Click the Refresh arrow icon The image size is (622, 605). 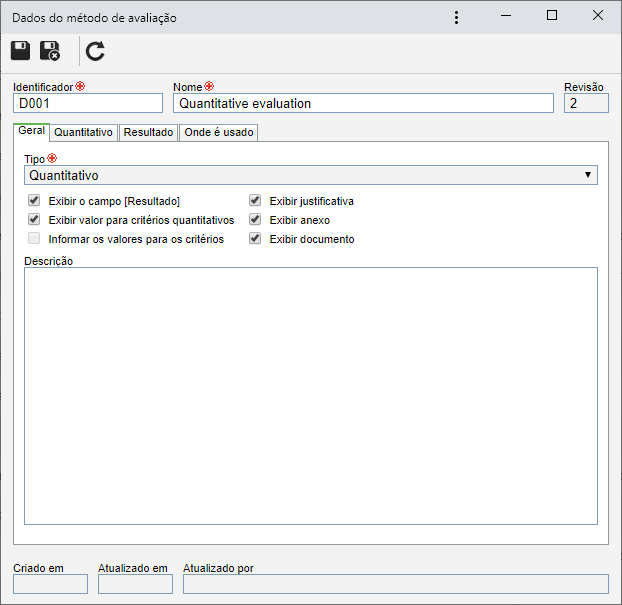tap(95, 51)
